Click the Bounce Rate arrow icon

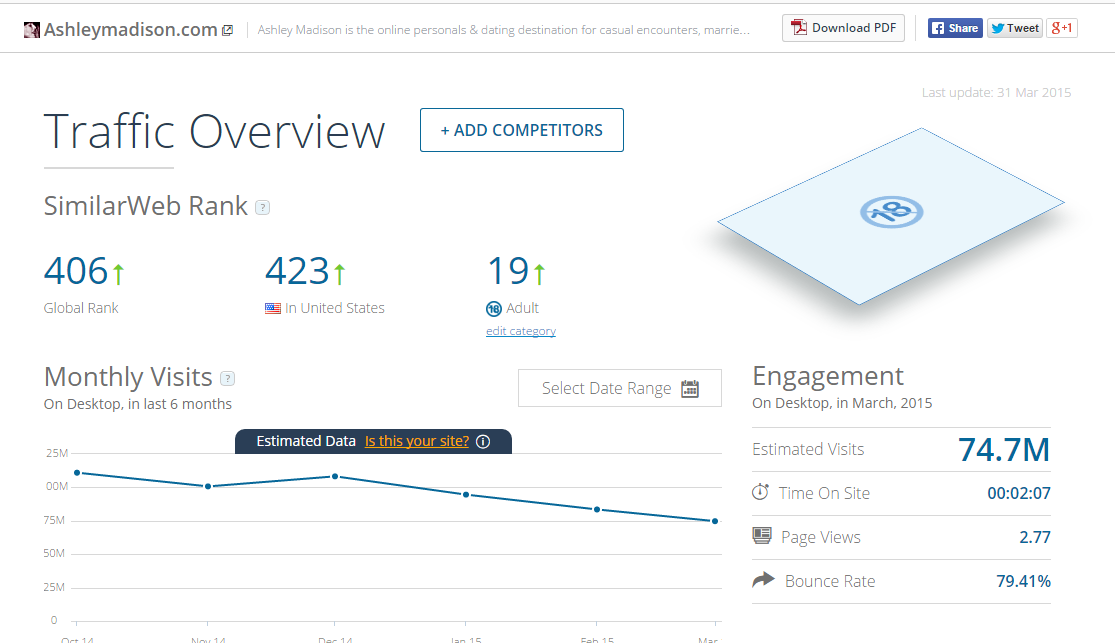[x=763, y=580]
